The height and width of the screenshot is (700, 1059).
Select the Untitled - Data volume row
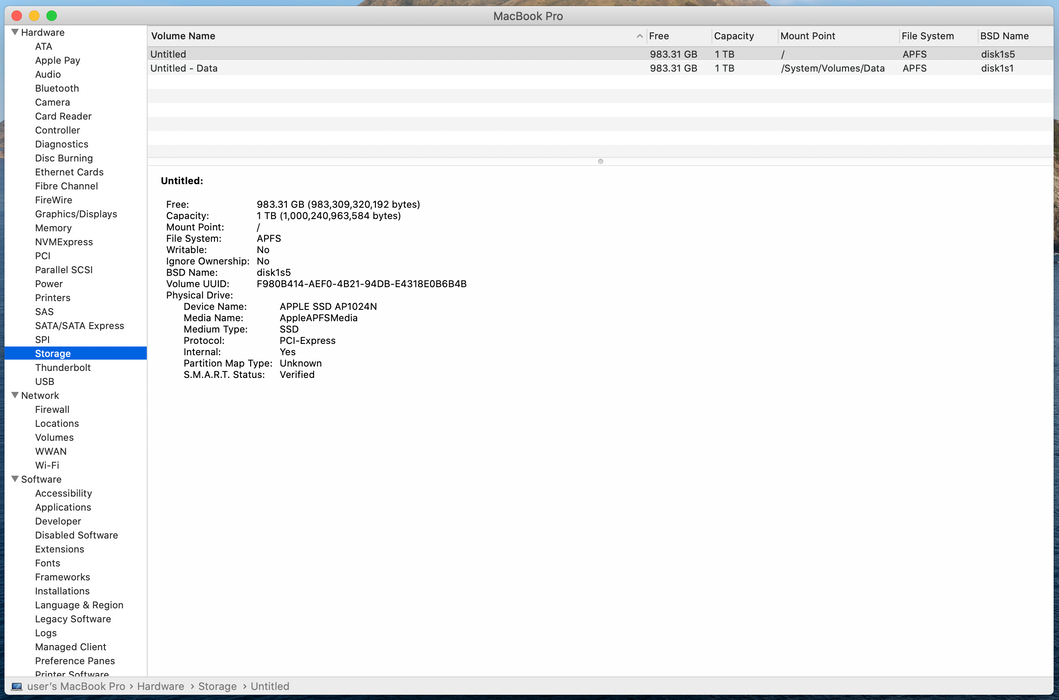click(x=600, y=68)
